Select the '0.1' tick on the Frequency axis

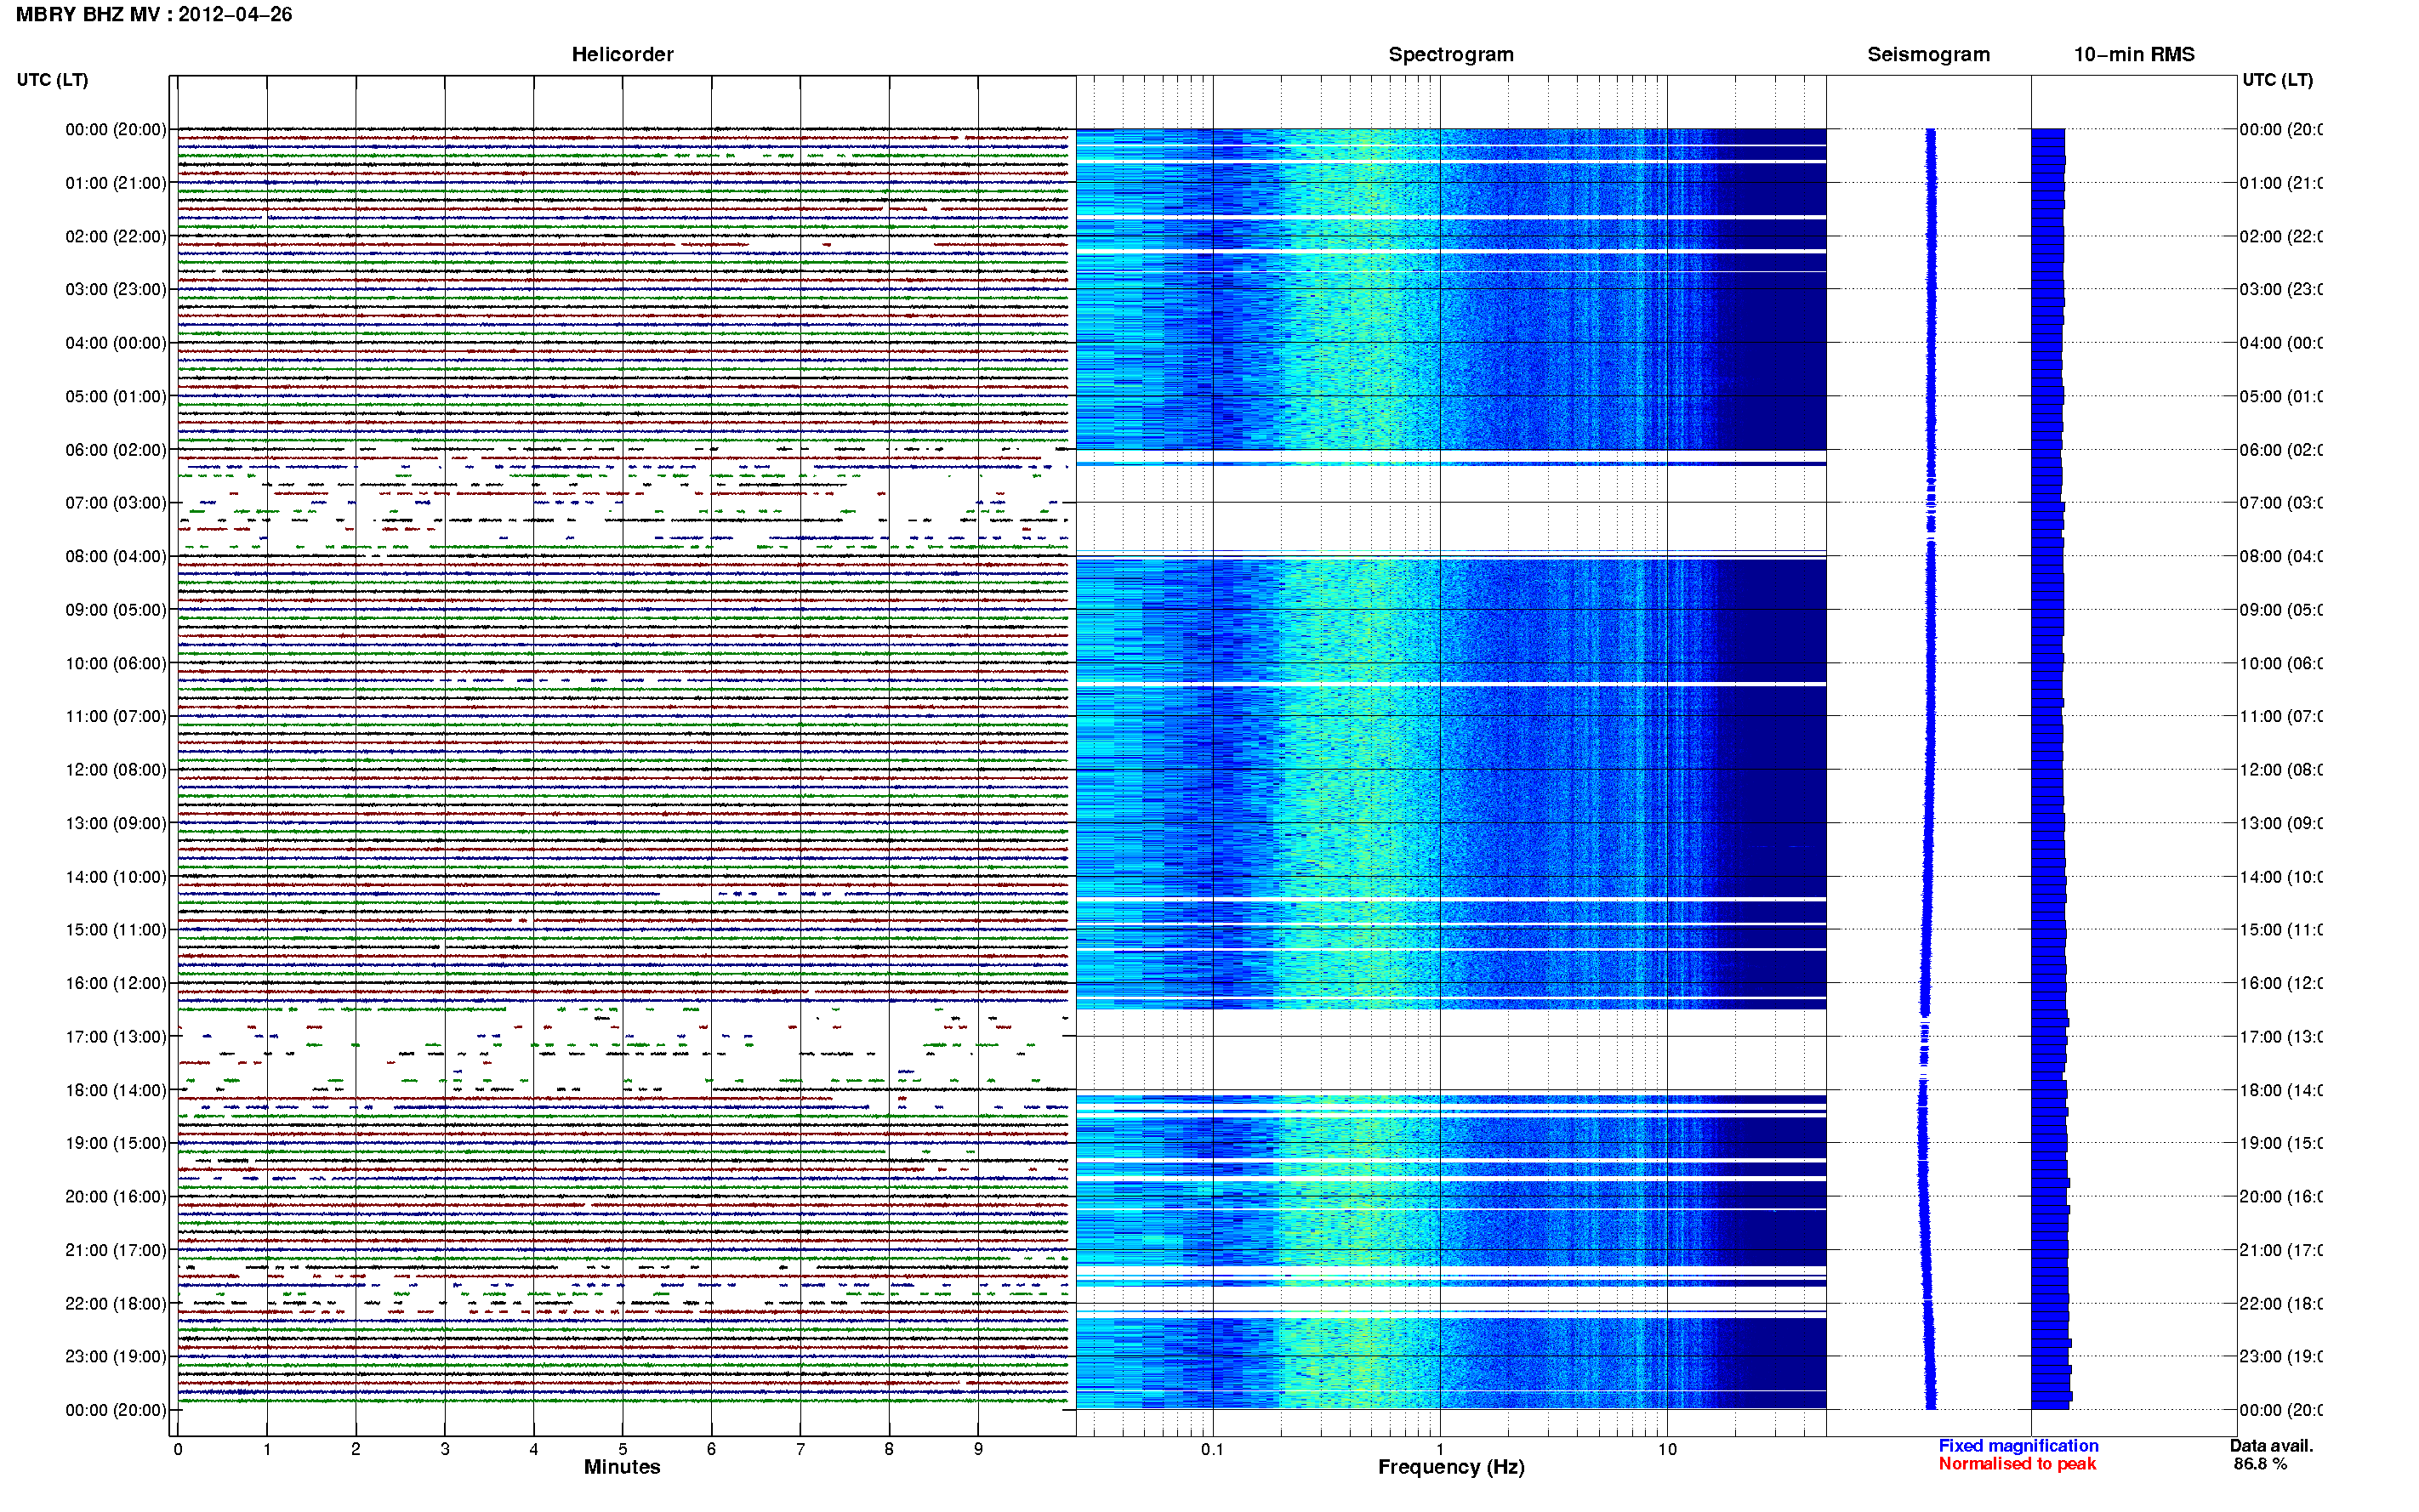click(1212, 1450)
